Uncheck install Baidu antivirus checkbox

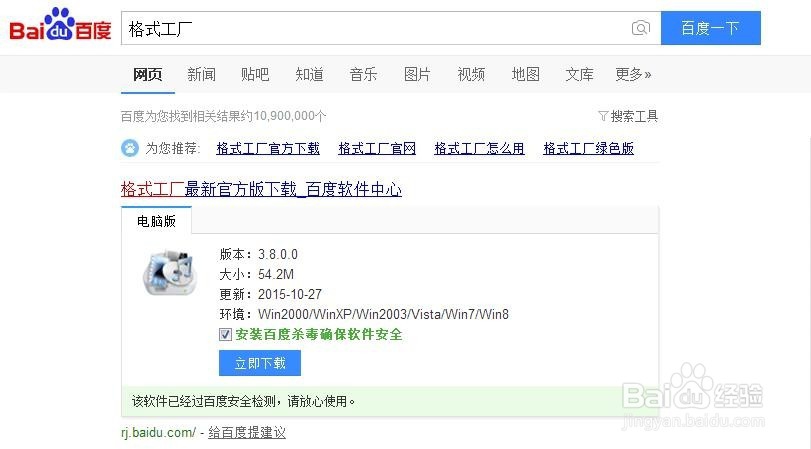coord(225,335)
